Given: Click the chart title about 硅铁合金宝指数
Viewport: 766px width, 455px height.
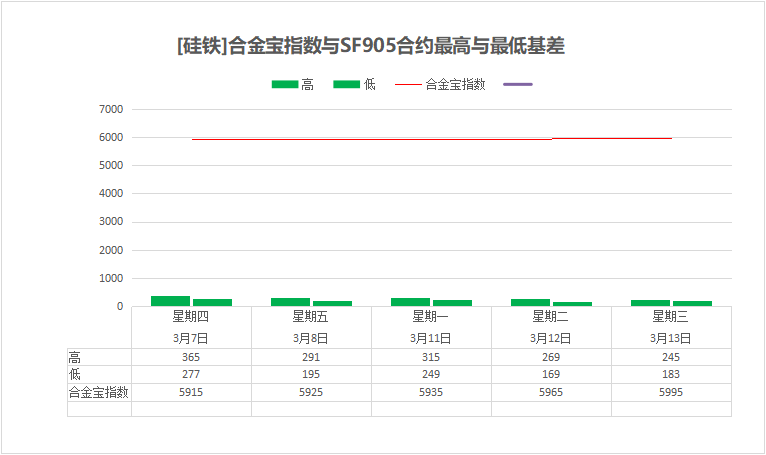Looking at the screenshot, I should [377, 46].
